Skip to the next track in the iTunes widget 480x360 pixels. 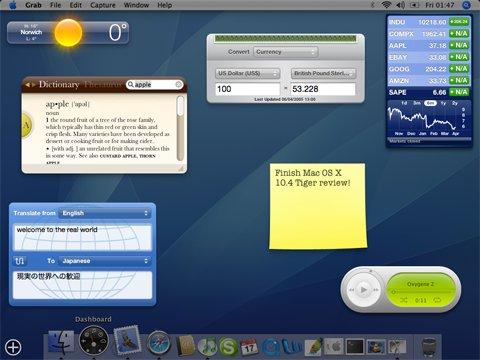pyautogui.click(x=376, y=290)
